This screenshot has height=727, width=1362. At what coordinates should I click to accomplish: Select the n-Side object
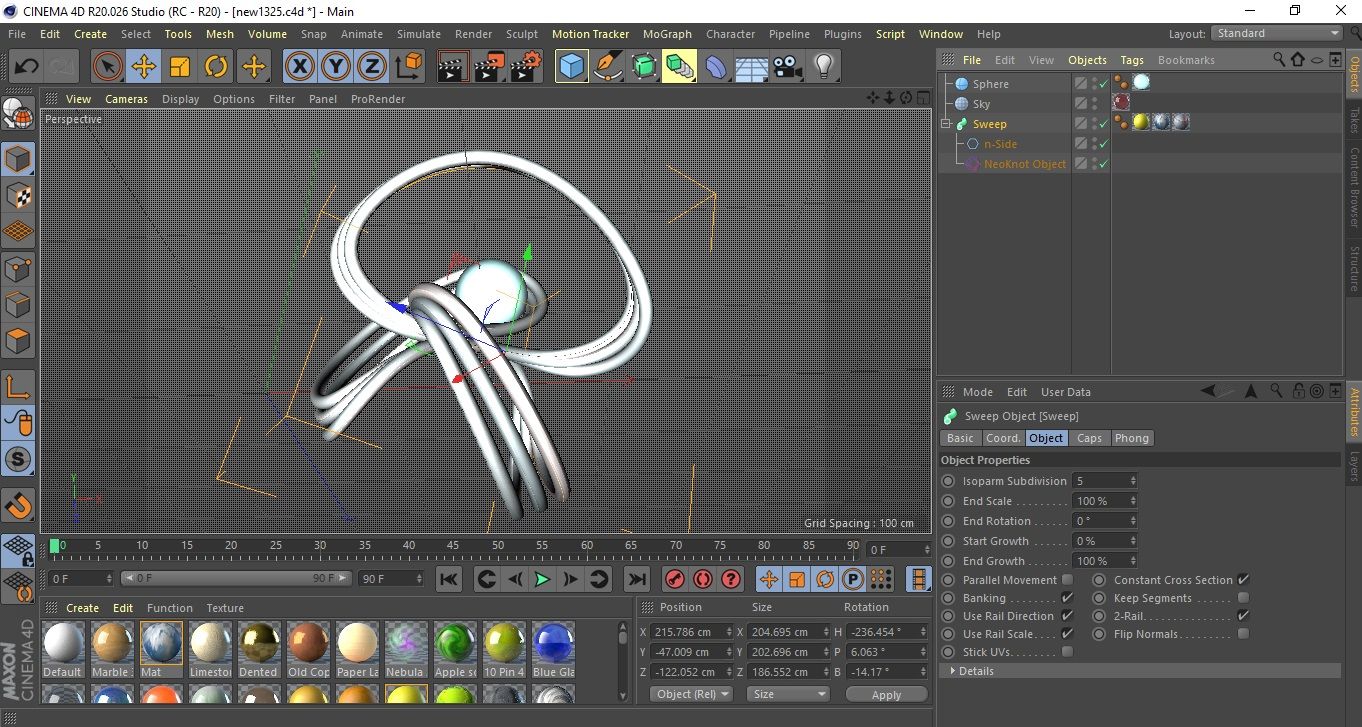pos(1000,144)
